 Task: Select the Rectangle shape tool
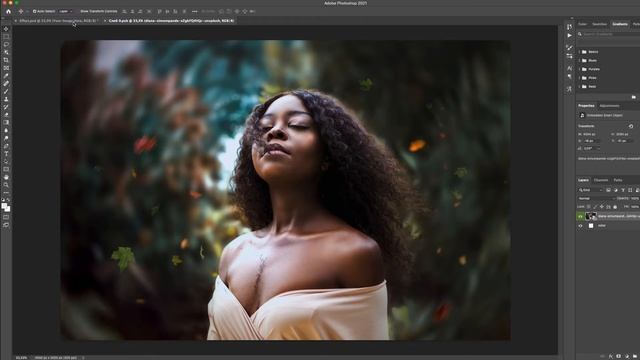coord(6,169)
